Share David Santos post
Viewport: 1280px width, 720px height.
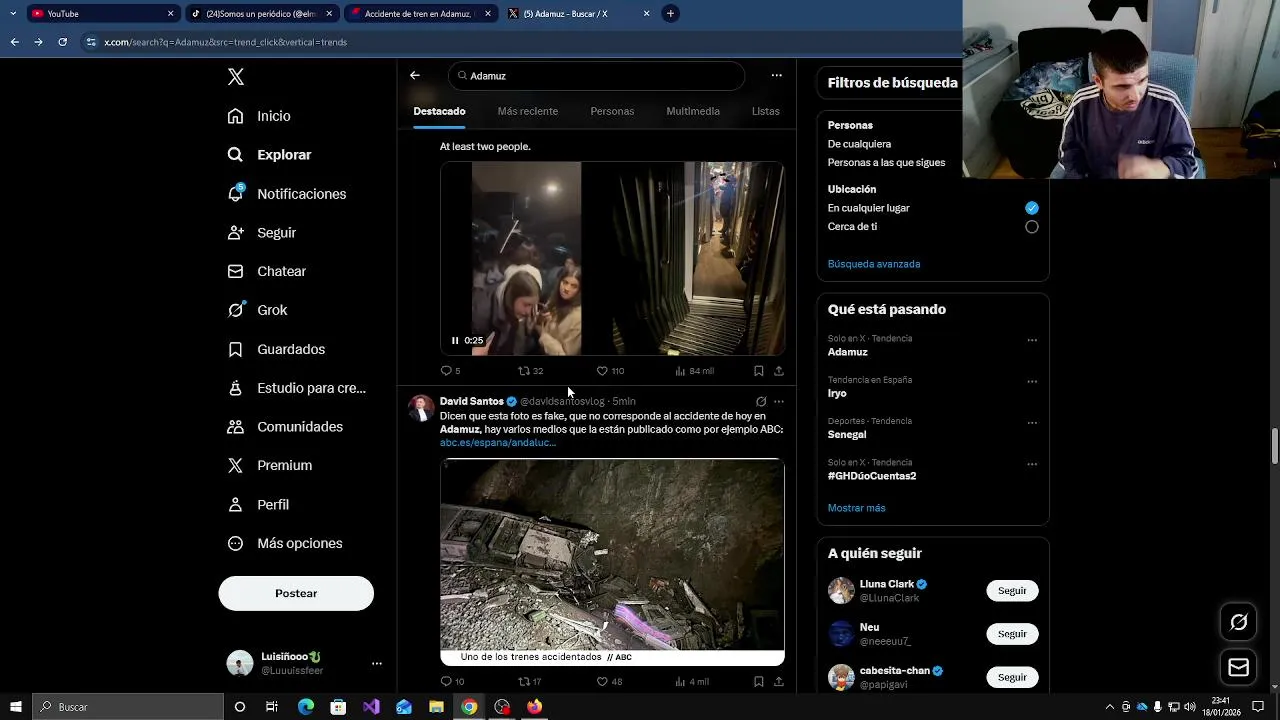point(779,682)
